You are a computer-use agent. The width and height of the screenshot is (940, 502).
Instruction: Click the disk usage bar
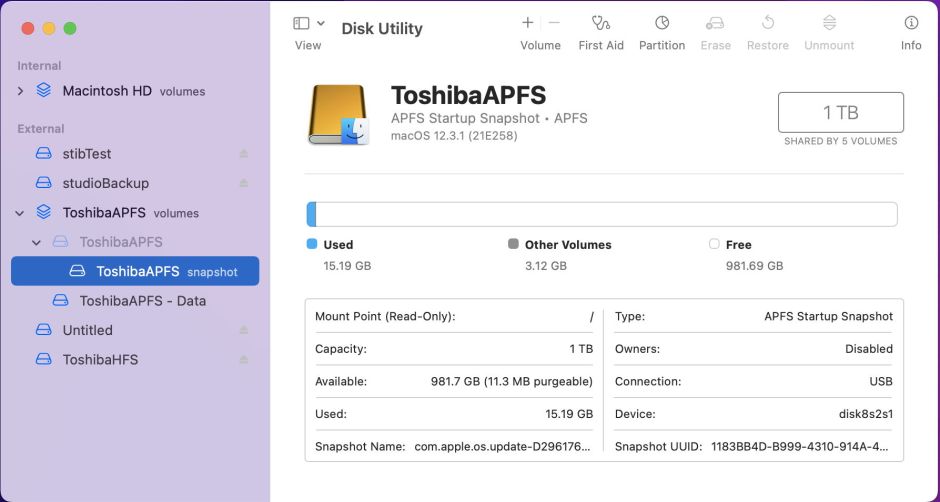point(601,214)
